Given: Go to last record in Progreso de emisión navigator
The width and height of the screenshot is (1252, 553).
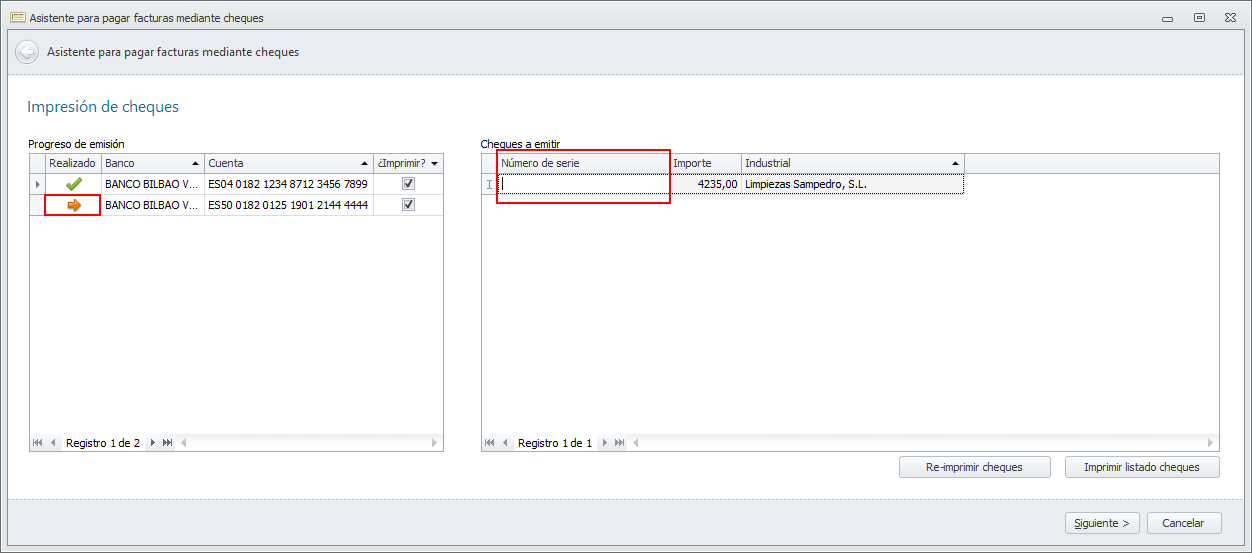Looking at the screenshot, I should tap(167, 442).
